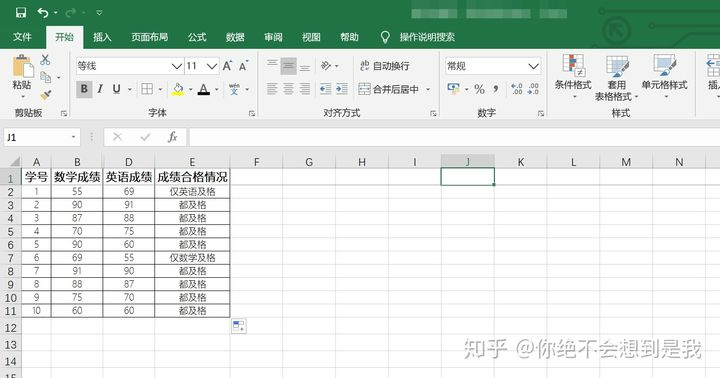The image size is (720, 378).
Task: Click the Insert Function fx icon
Action: point(173,137)
